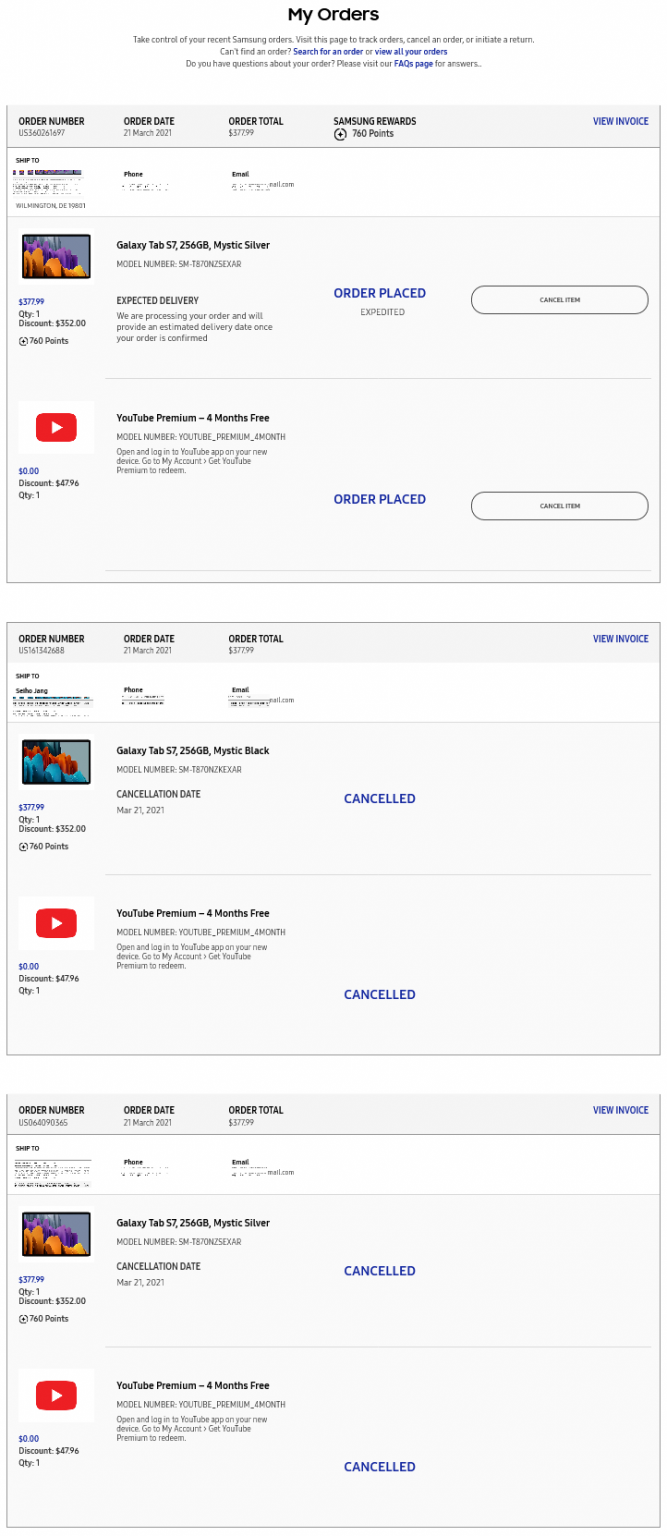Viewport: 667px width, 1536px height.
Task: View invoice for order US064090365
Action: click(x=620, y=1110)
